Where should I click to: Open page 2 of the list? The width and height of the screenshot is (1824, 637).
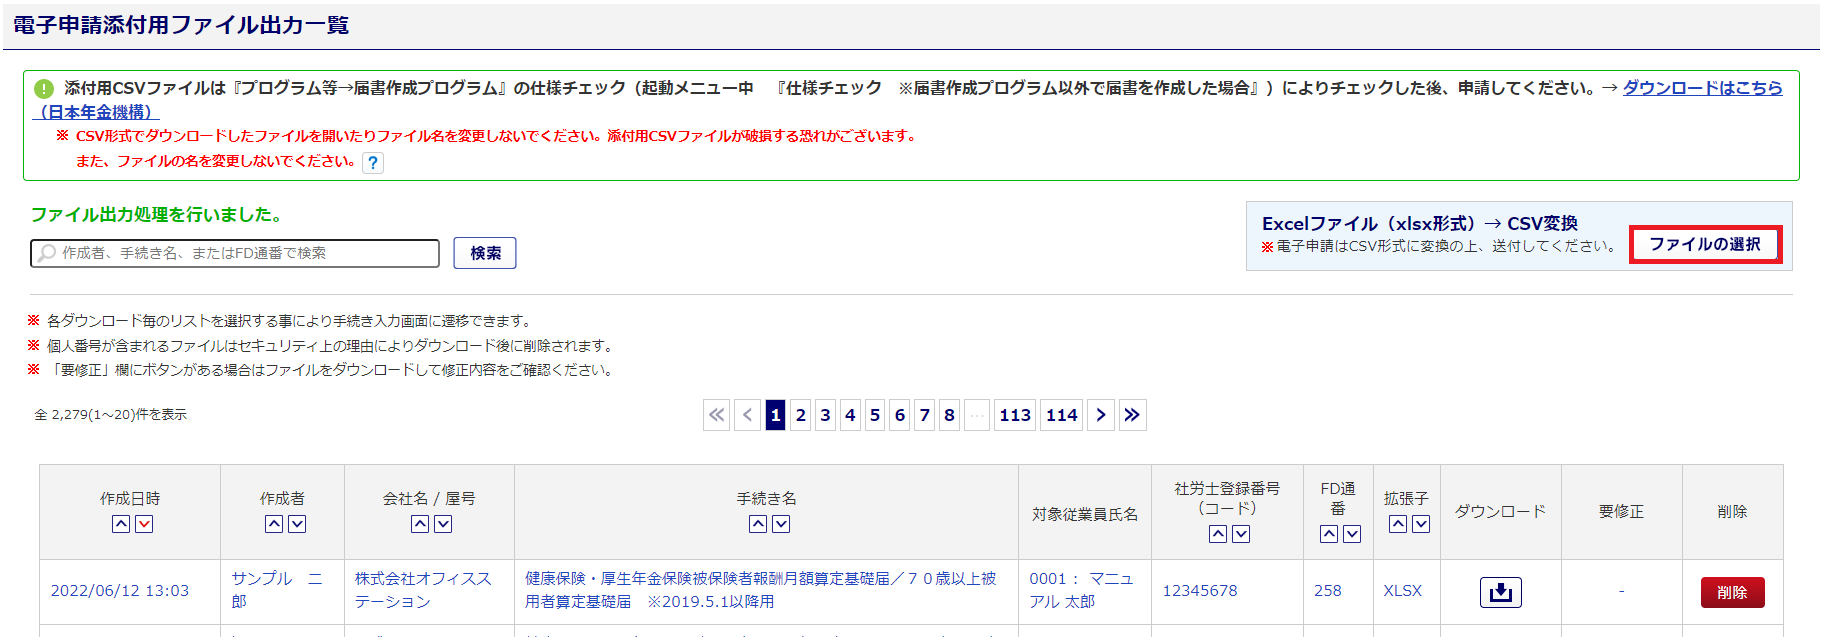[800, 415]
